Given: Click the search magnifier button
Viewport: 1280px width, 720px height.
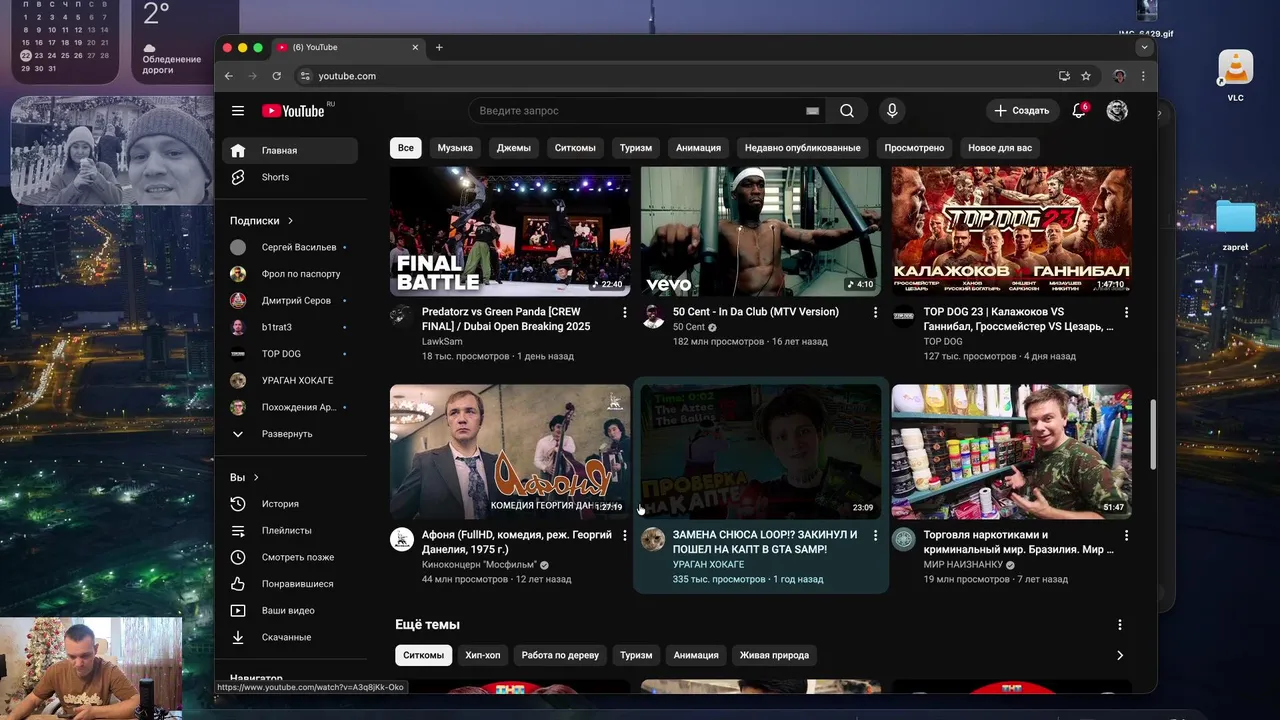Looking at the screenshot, I should (x=847, y=111).
